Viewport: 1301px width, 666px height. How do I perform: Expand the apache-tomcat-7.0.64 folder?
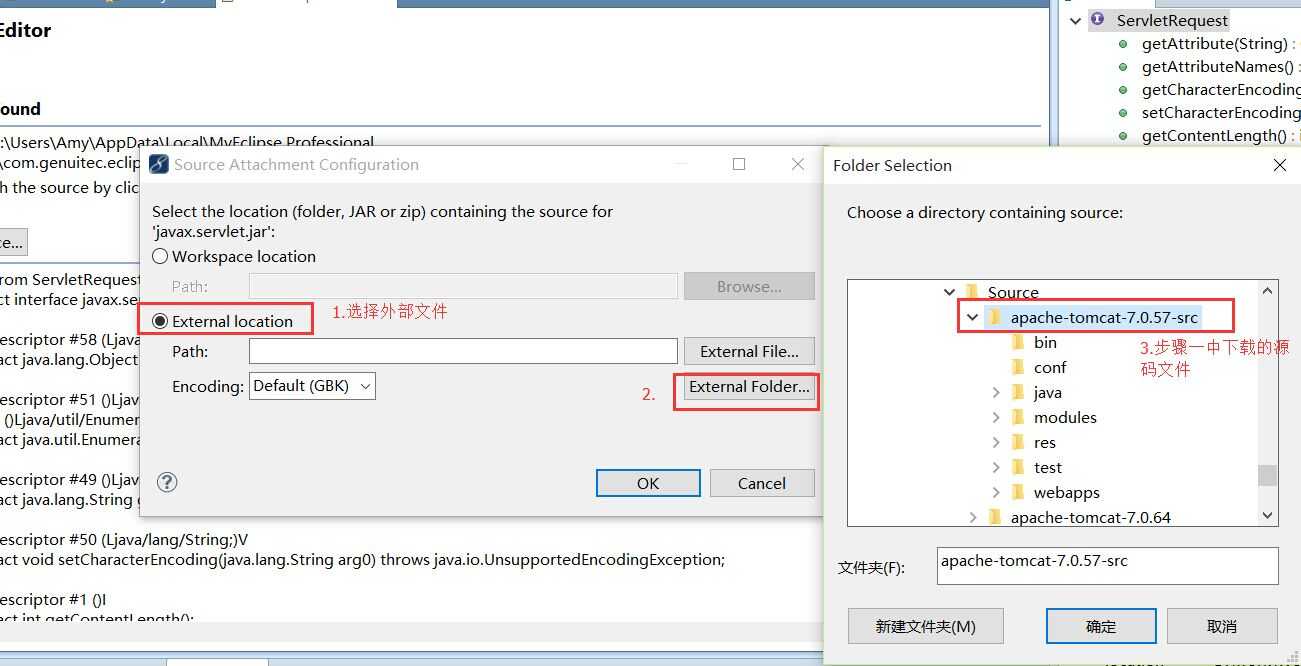[x=973, y=517]
